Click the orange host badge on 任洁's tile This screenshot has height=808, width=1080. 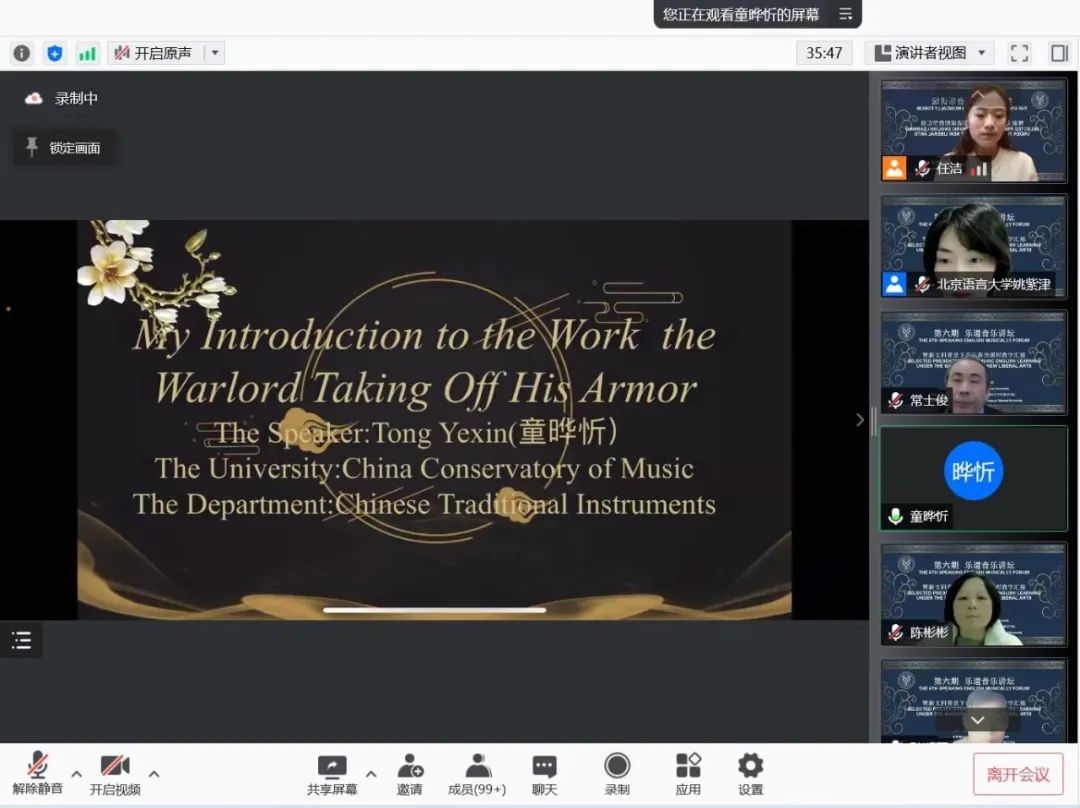click(x=894, y=168)
